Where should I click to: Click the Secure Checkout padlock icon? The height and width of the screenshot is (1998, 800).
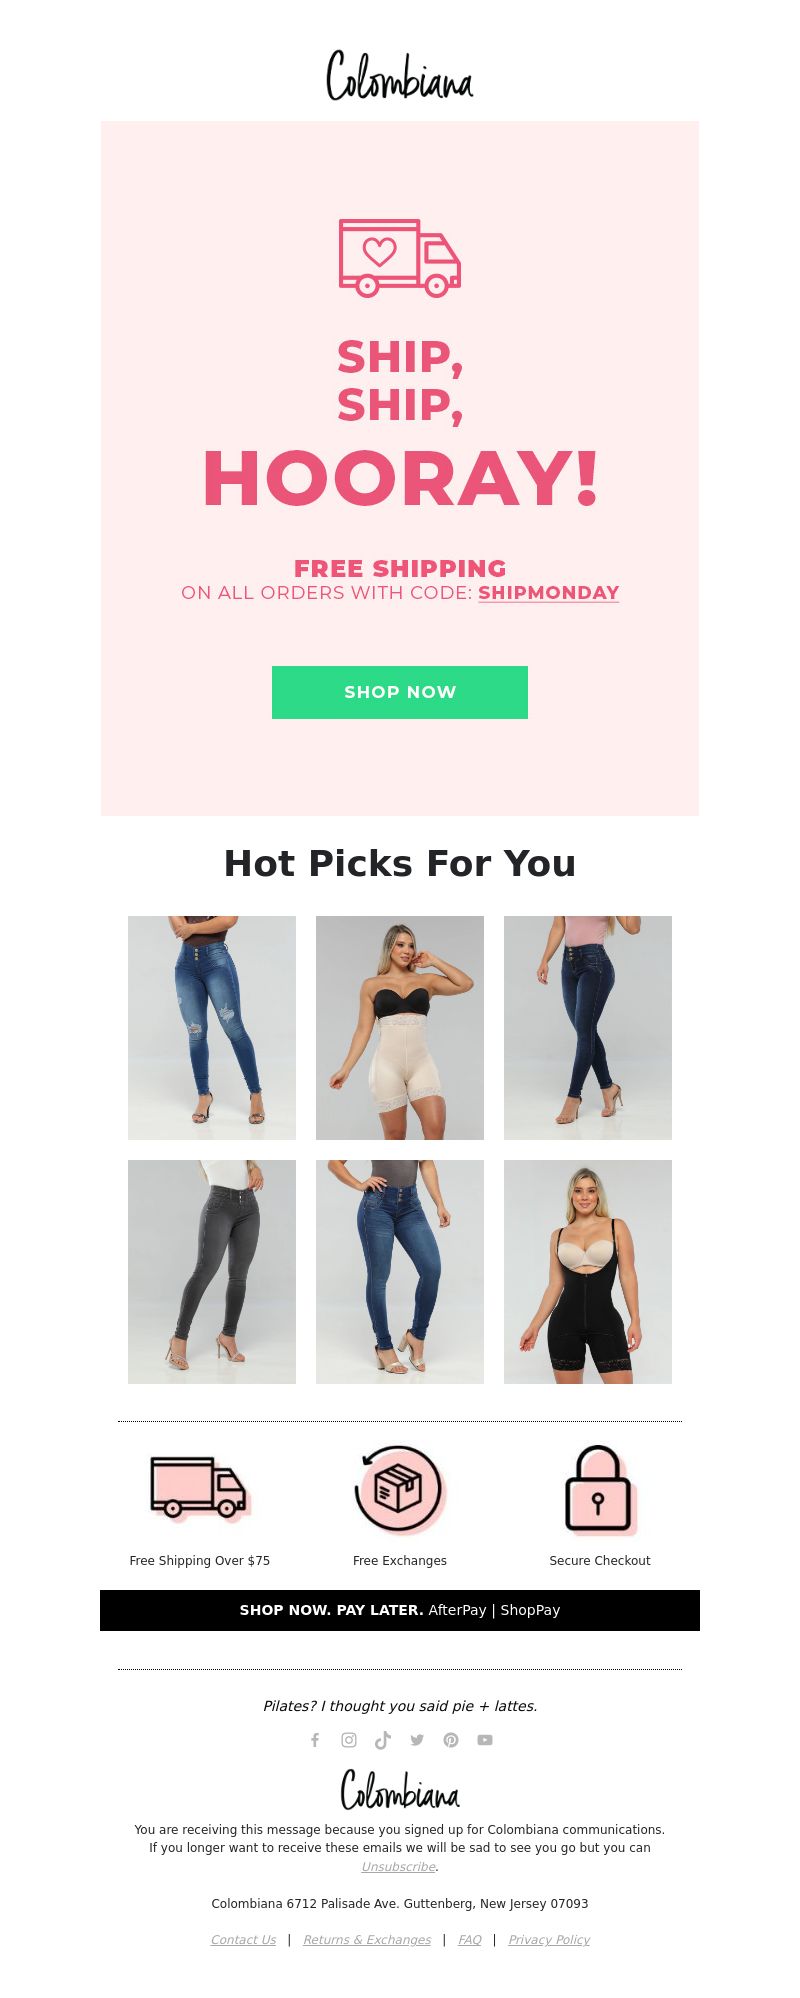click(x=600, y=1490)
